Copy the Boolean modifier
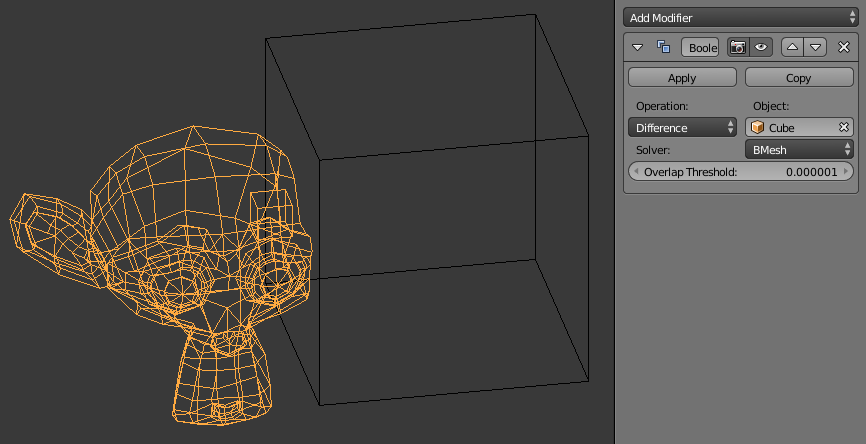Screen dimensions: 866x444 point(799,78)
